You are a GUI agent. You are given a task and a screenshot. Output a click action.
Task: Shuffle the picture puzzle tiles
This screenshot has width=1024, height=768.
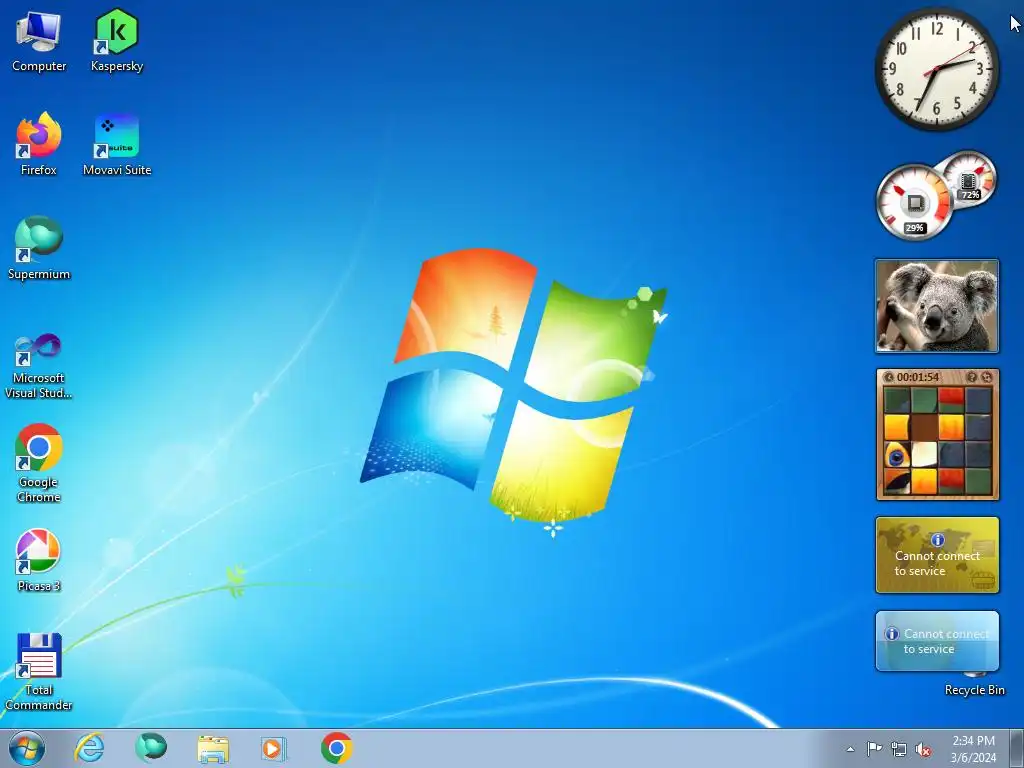click(x=987, y=377)
